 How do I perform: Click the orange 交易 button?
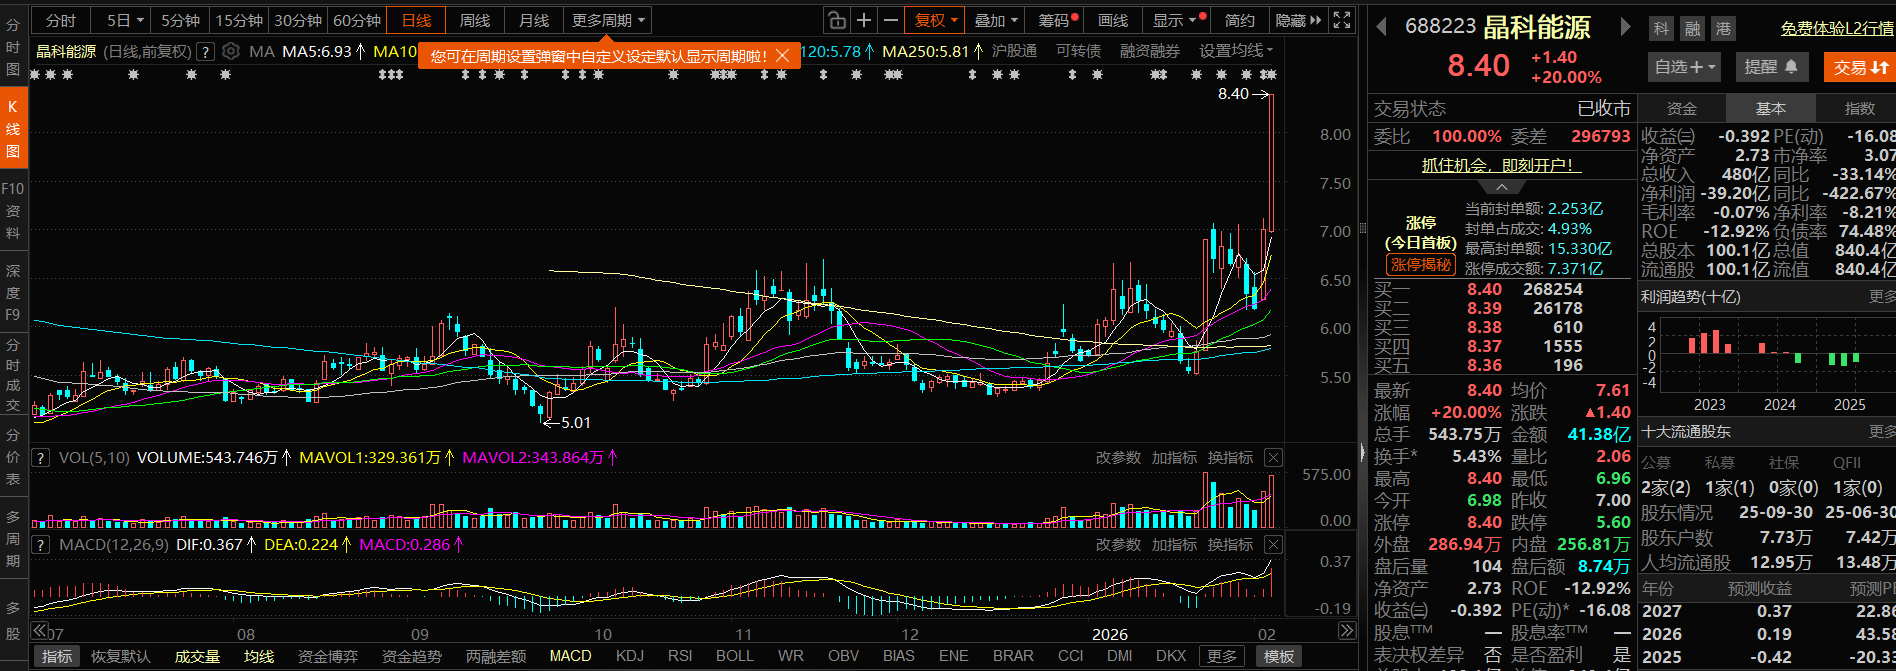click(x=1860, y=67)
